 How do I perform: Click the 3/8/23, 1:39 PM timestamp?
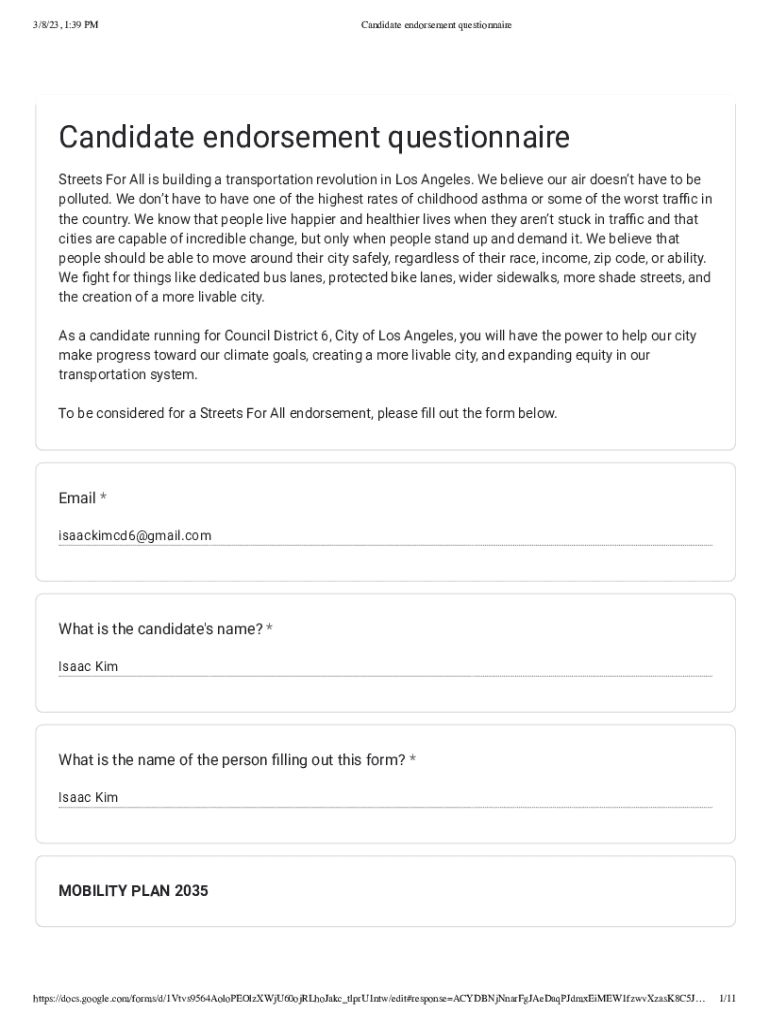click(65, 25)
